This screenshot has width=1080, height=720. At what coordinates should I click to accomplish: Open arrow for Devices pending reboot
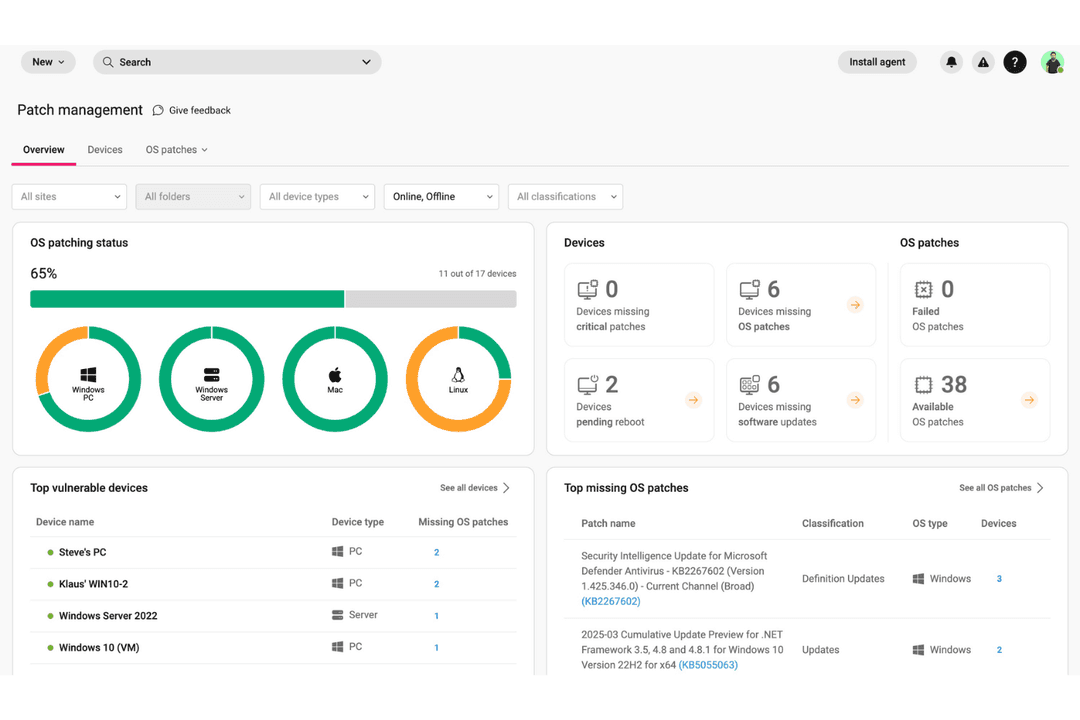coord(694,400)
